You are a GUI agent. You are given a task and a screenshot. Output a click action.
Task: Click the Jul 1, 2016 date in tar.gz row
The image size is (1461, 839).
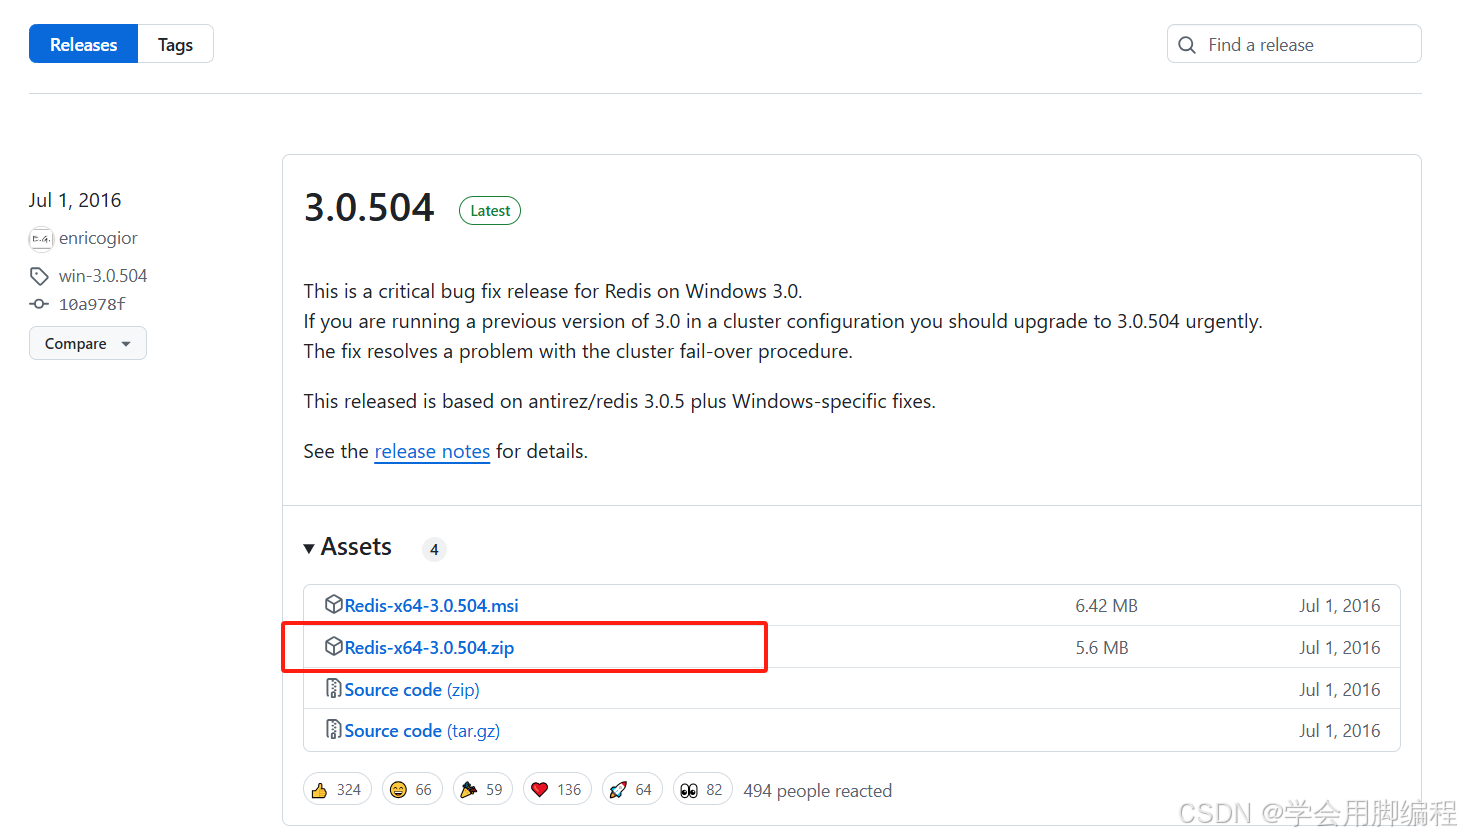tap(1339, 731)
